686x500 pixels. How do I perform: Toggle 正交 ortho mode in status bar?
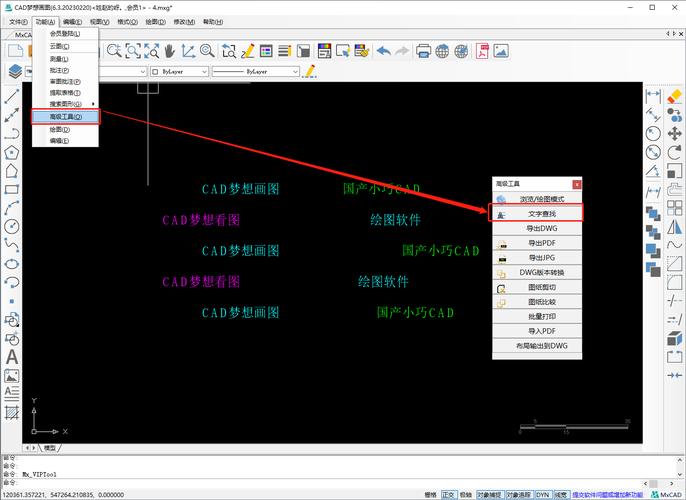447,494
